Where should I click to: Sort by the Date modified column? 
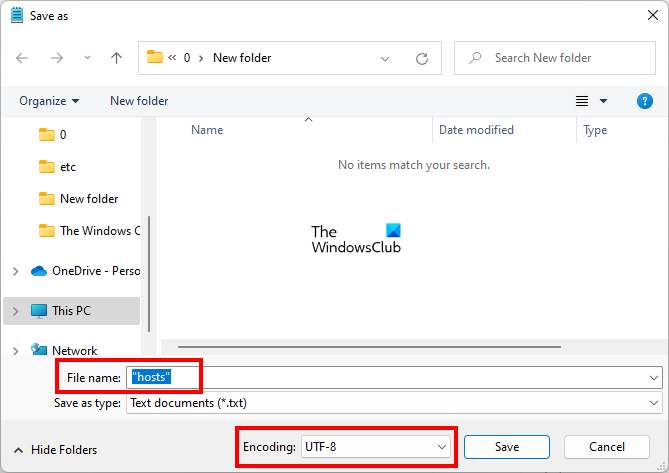point(476,130)
